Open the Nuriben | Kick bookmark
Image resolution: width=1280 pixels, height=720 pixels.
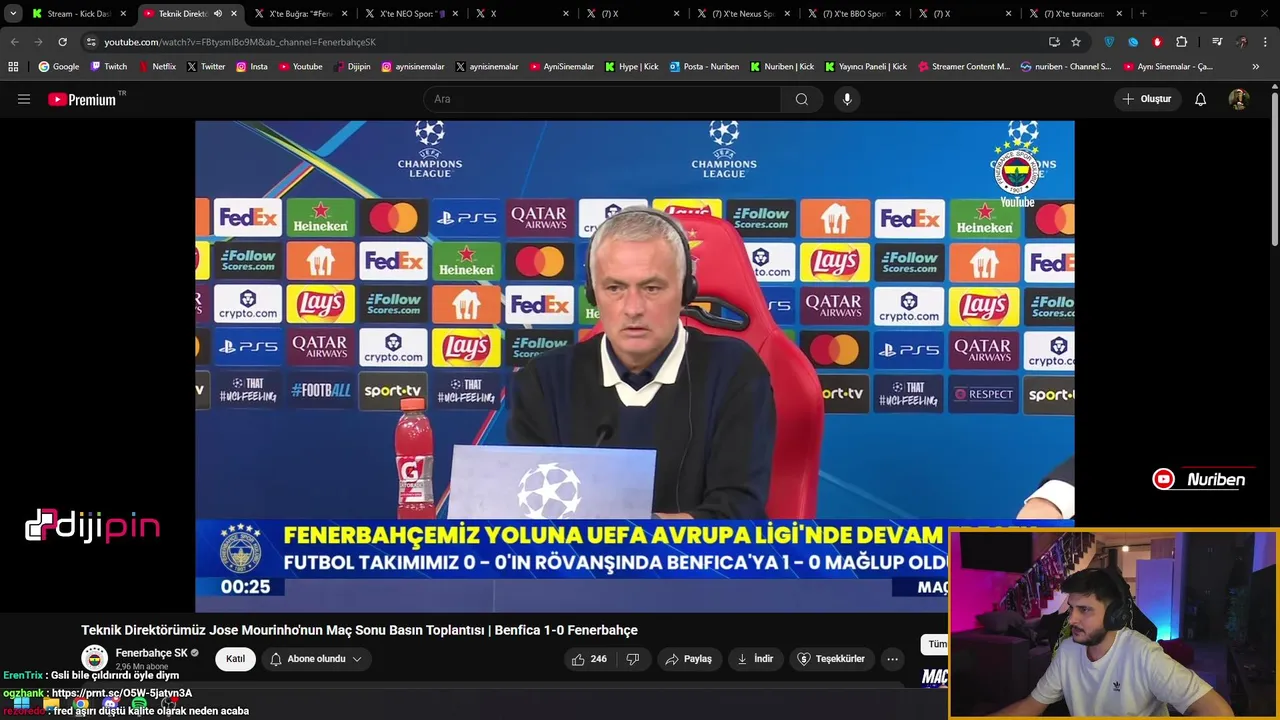pos(781,66)
